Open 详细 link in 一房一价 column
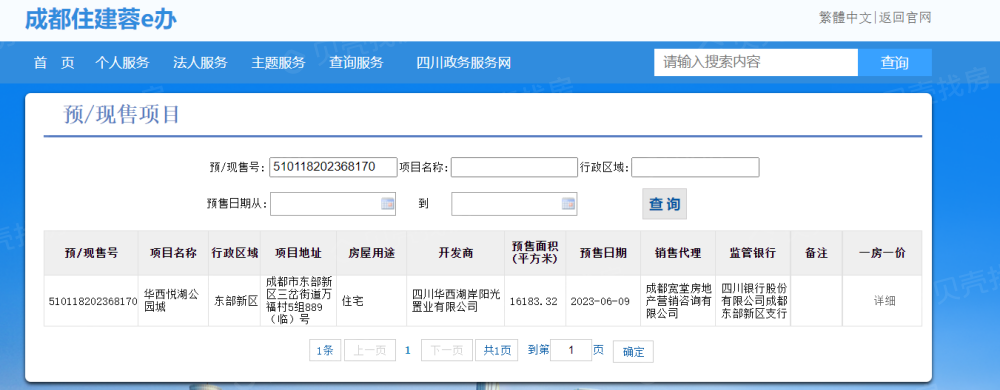1000x390 pixels. [885, 301]
